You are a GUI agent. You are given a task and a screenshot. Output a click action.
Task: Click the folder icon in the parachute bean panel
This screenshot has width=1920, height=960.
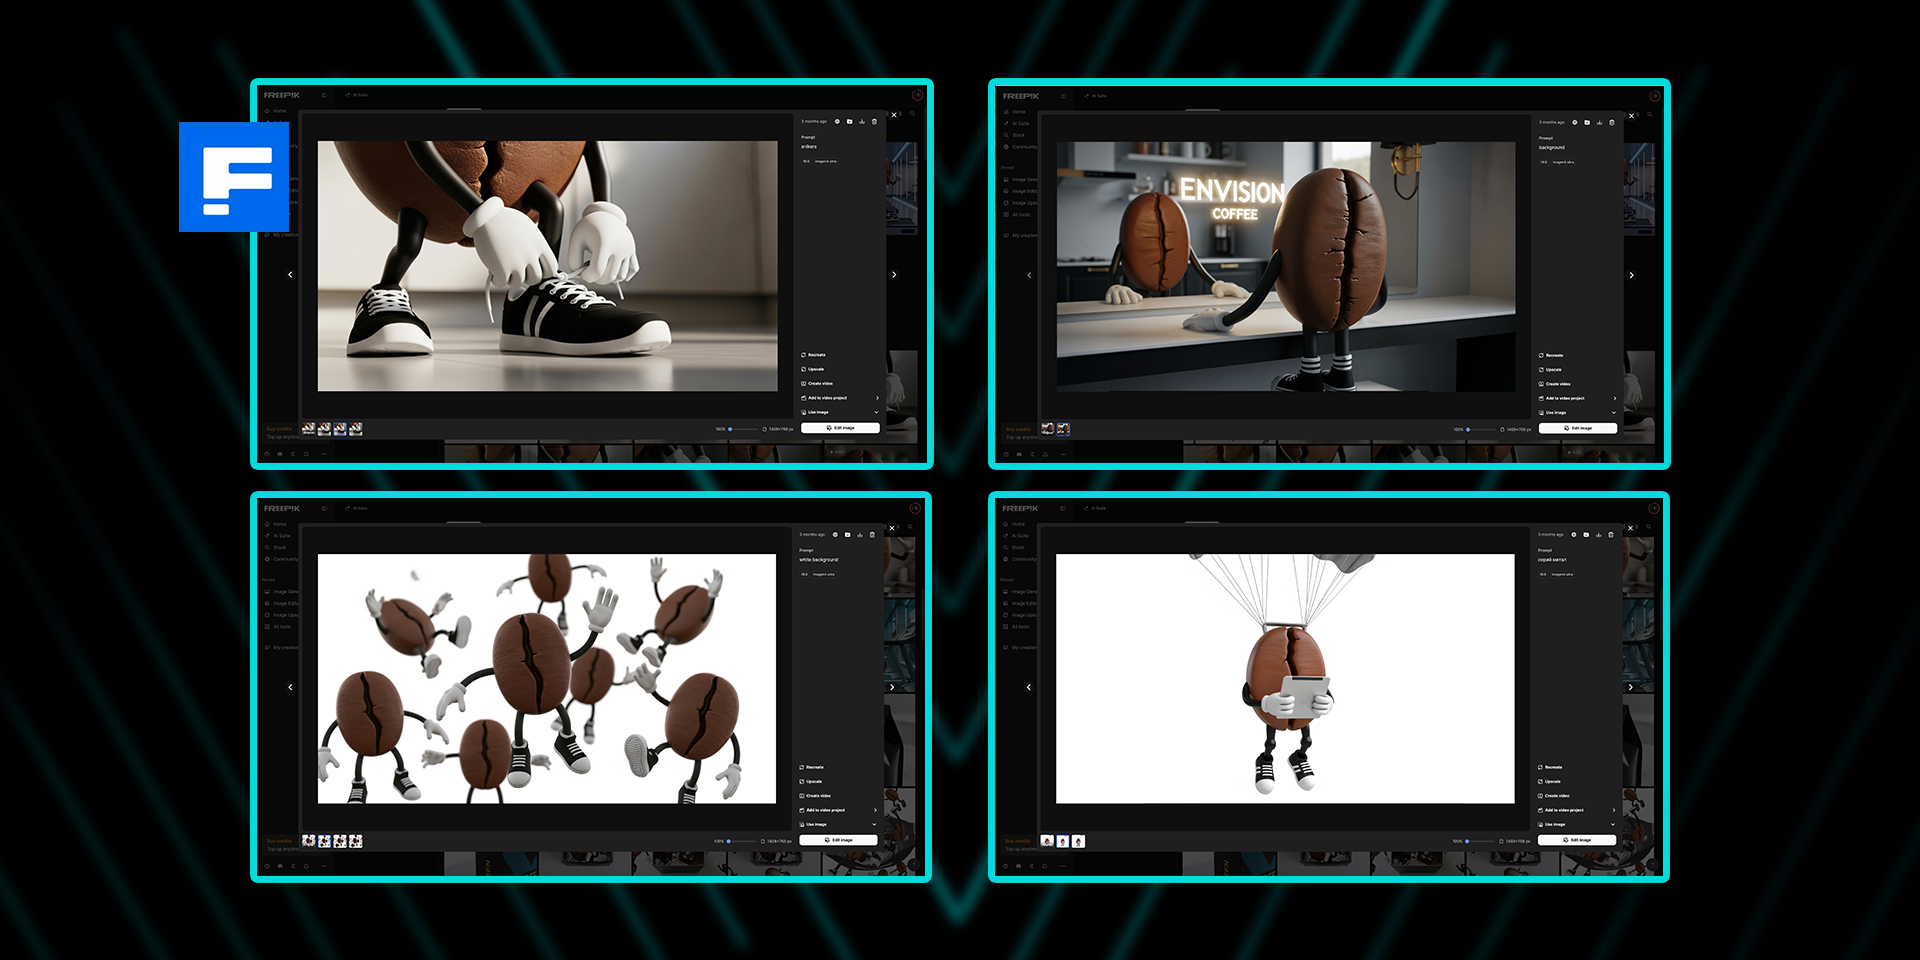[1585, 535]
